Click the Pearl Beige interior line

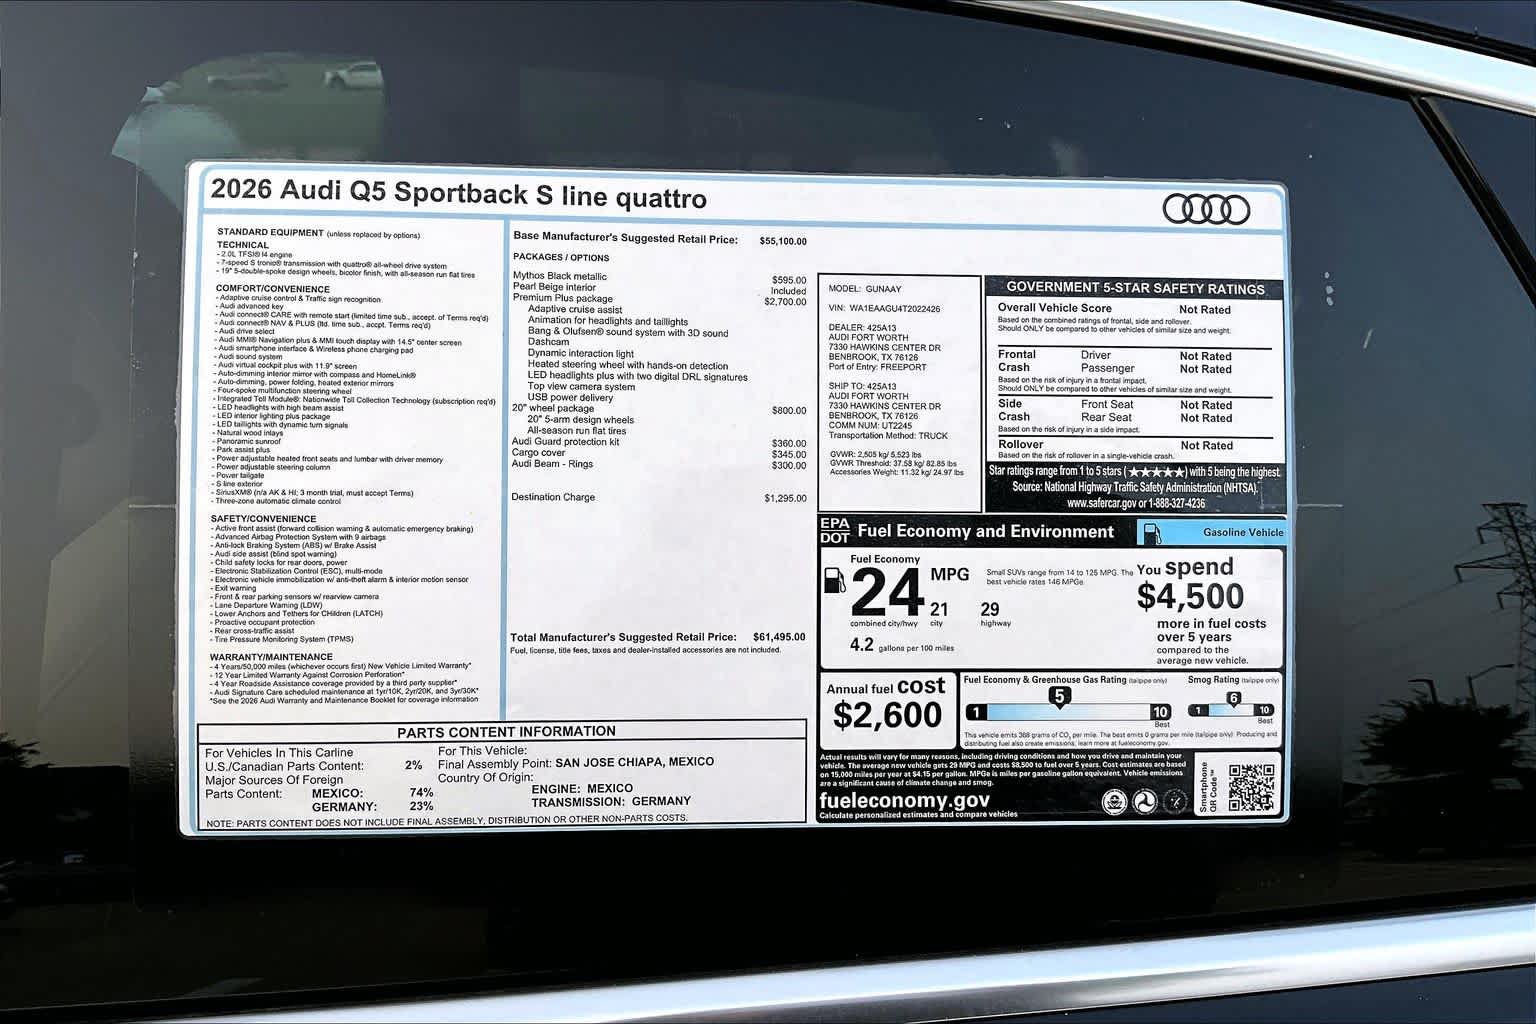tap(554, 287)
